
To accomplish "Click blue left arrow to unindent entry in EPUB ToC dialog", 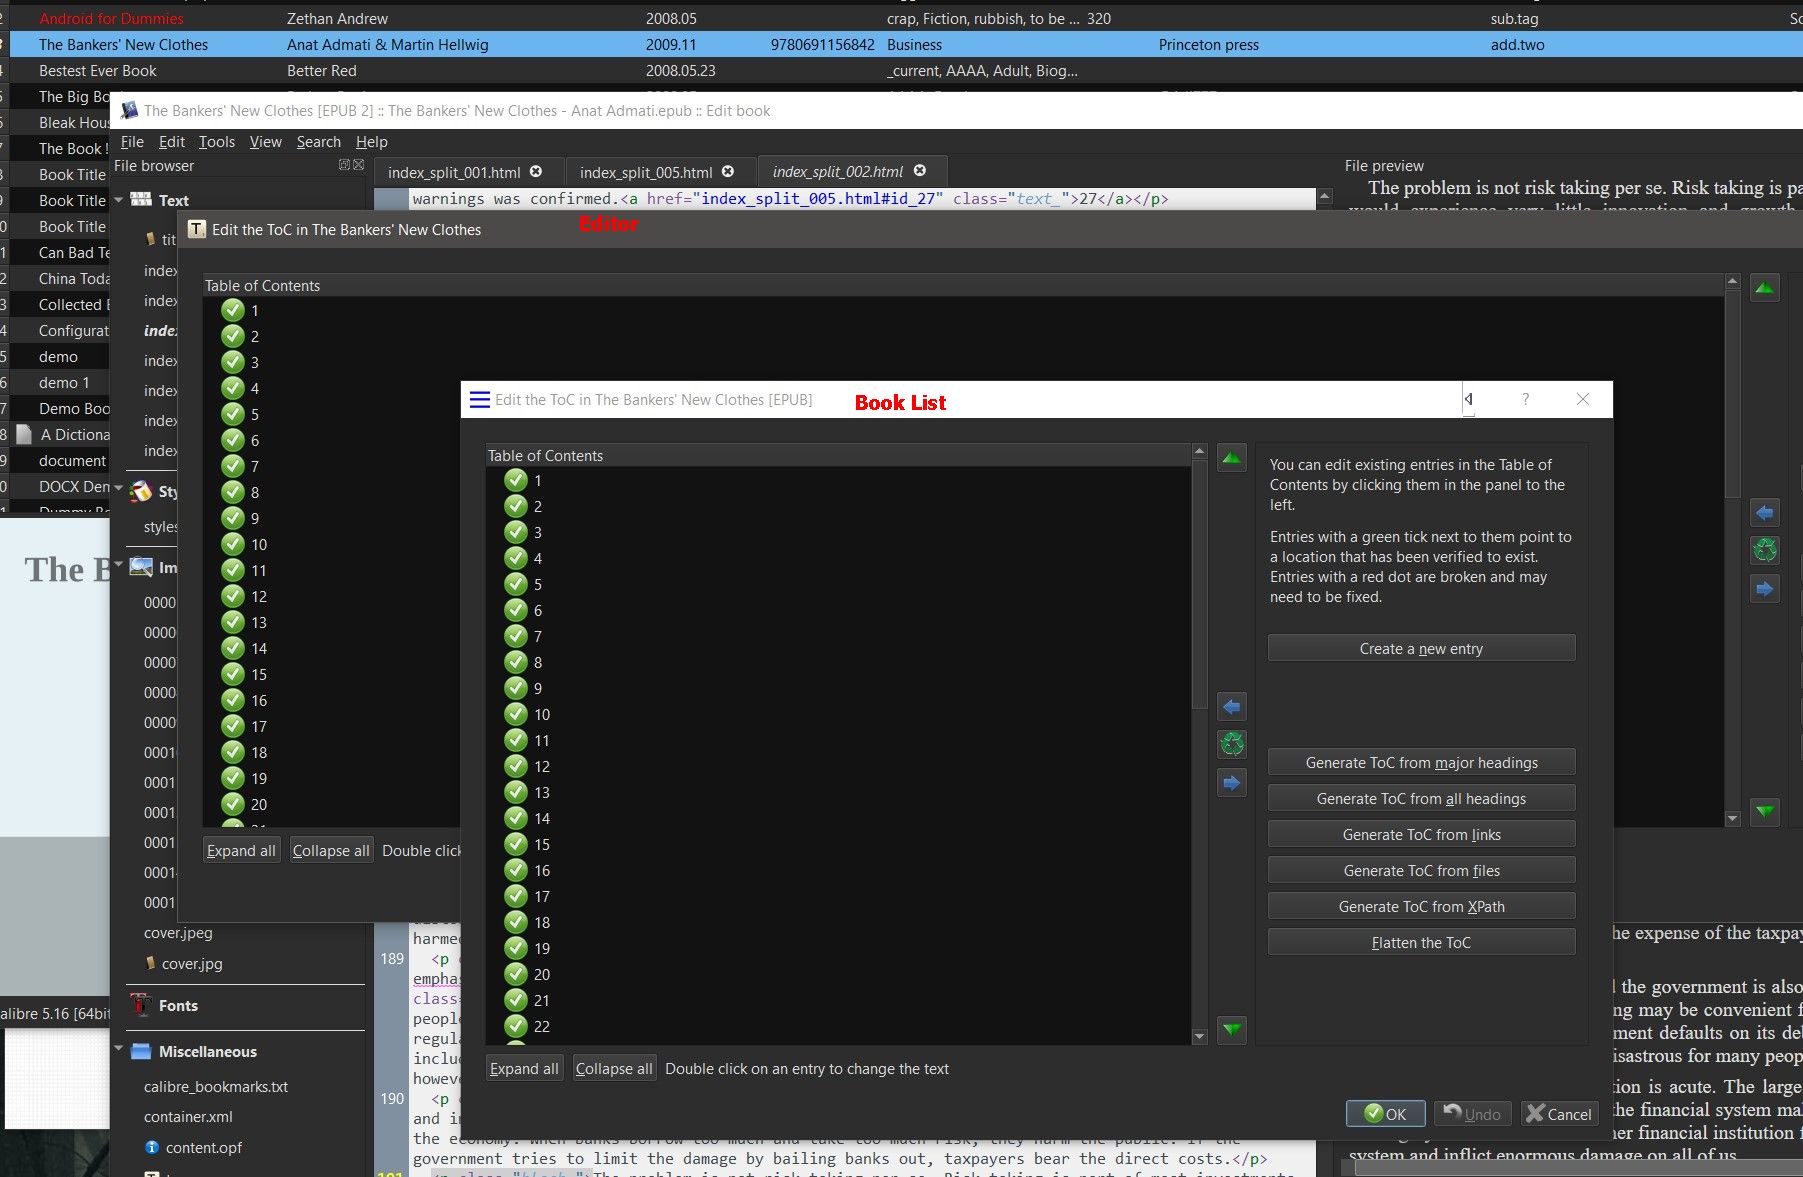I will coord(1232,707).
